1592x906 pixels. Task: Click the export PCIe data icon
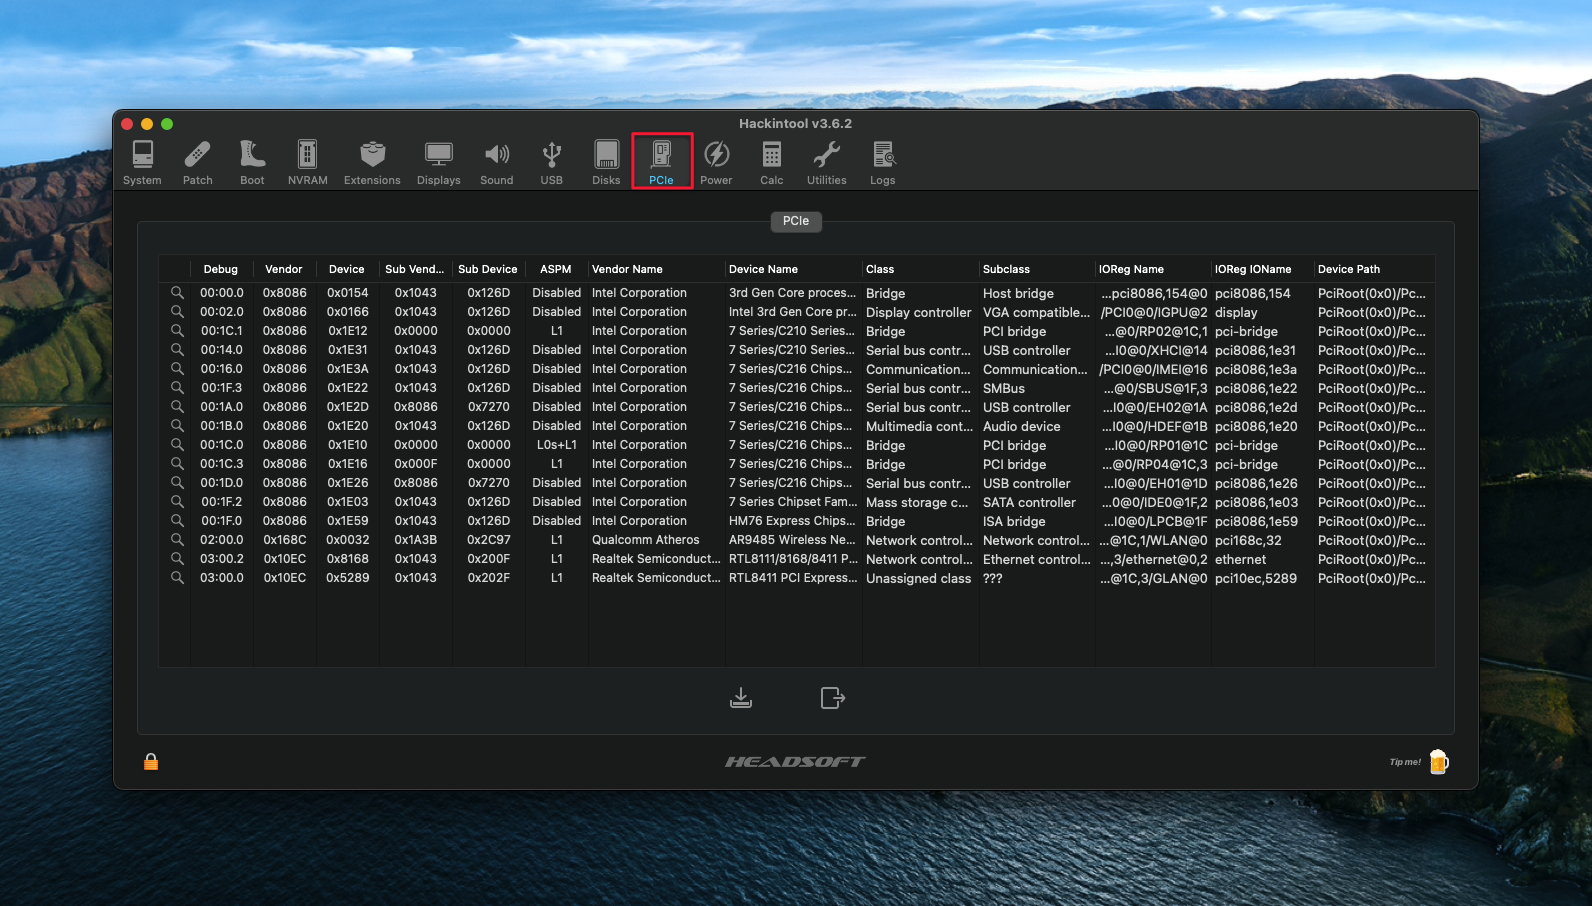pos(832,697)
